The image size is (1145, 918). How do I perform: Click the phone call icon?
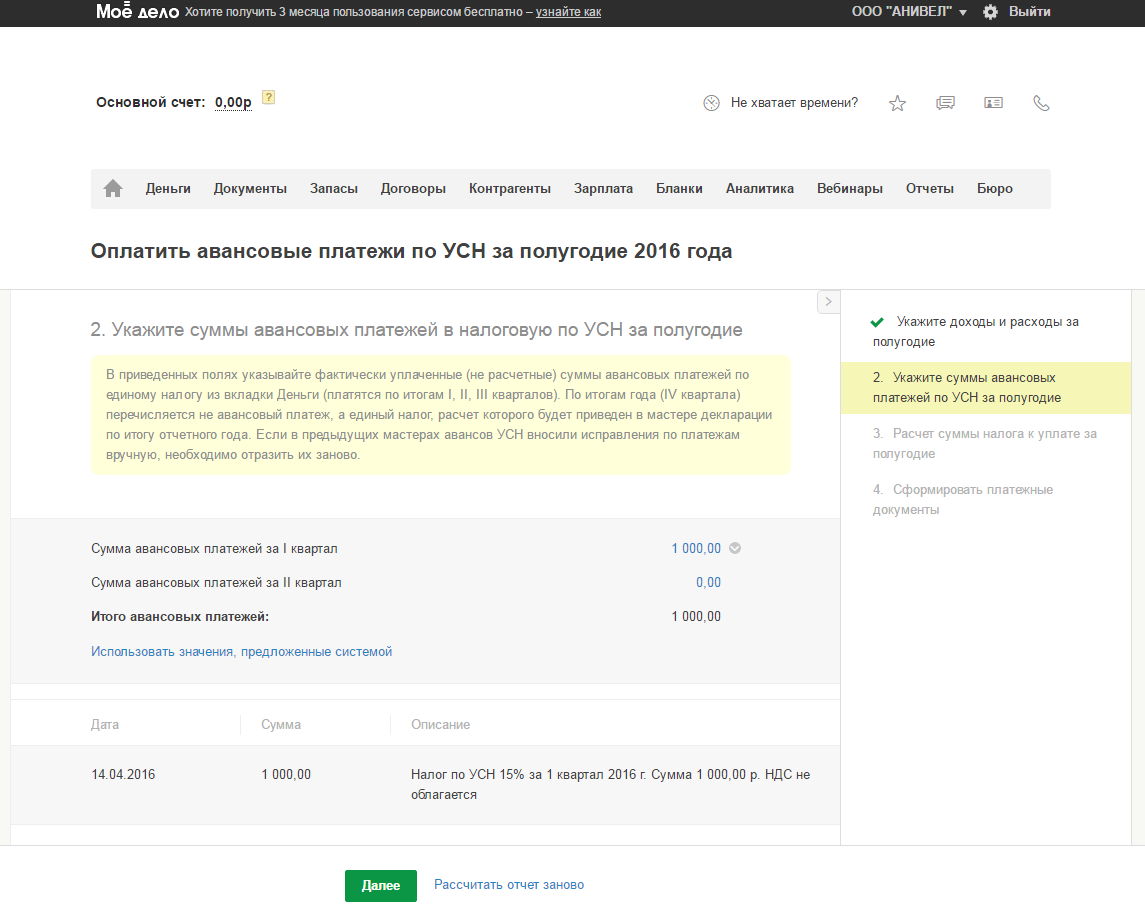click(x=1041, y=103)
